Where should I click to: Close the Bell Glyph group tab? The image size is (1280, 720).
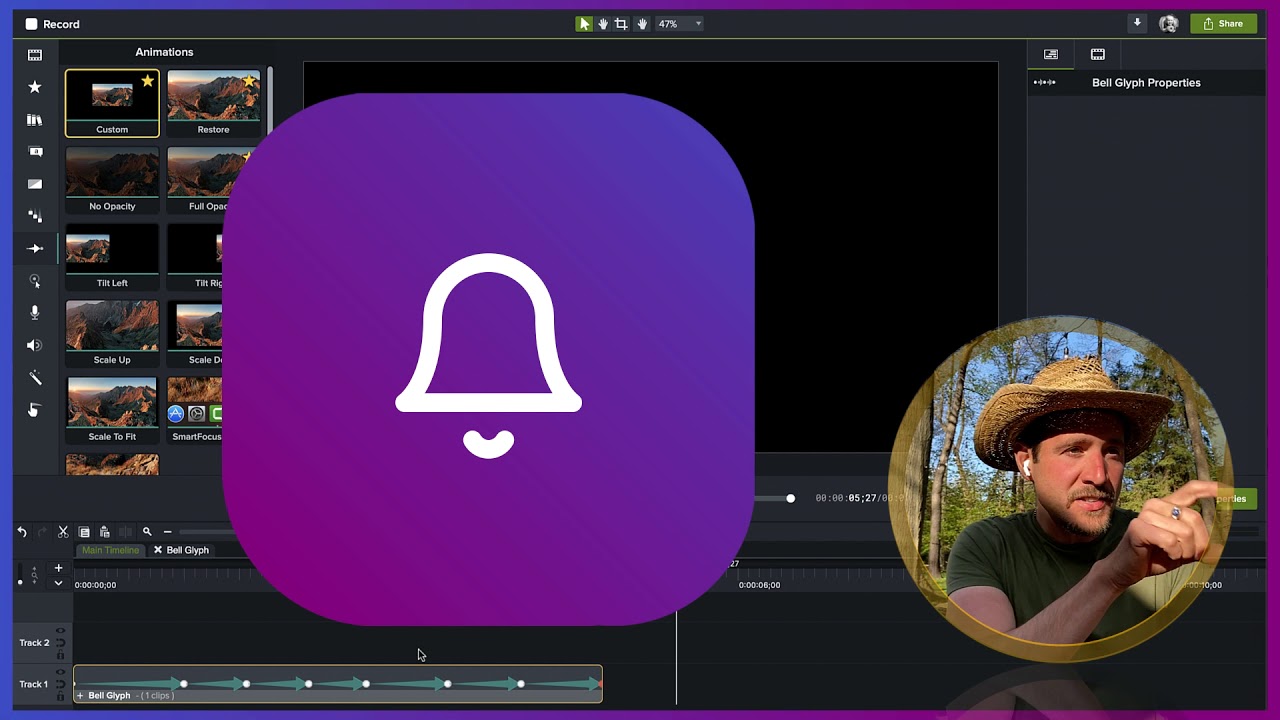coord(157,550)
